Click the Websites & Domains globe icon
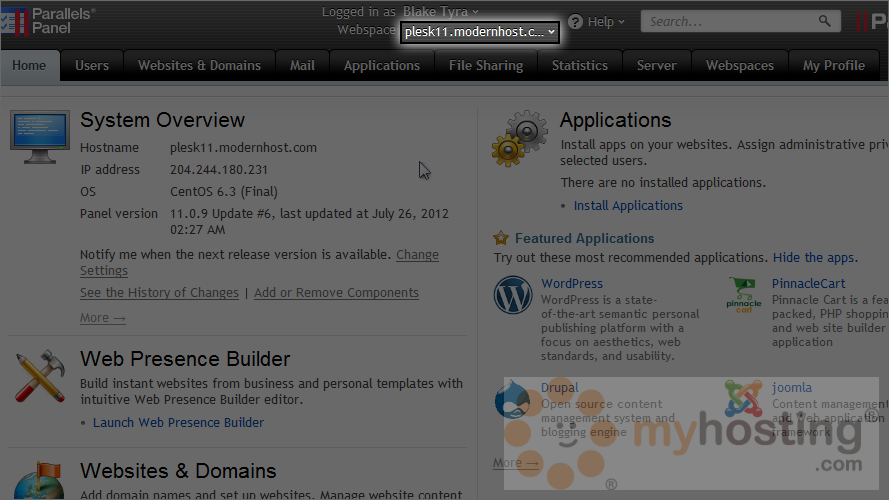The height and width of the screenshot is (500, 889). pyautogui.click(x=39, y=481)
